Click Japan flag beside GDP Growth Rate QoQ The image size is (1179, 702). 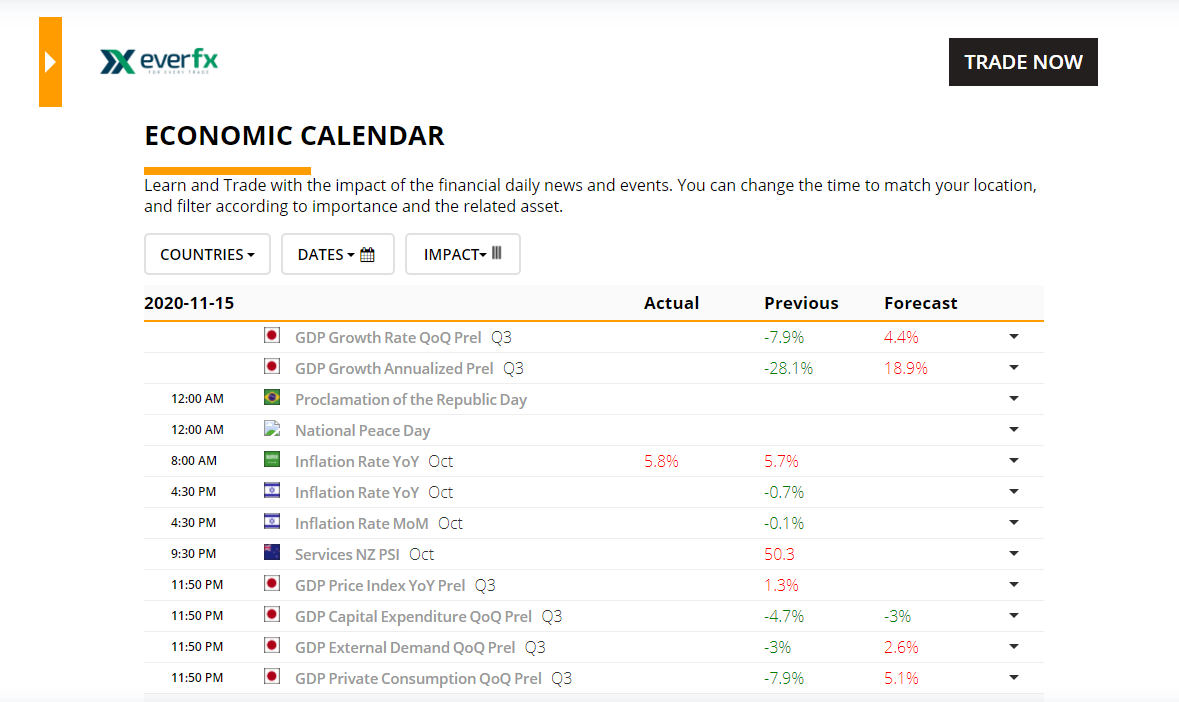tap(271, 336)
